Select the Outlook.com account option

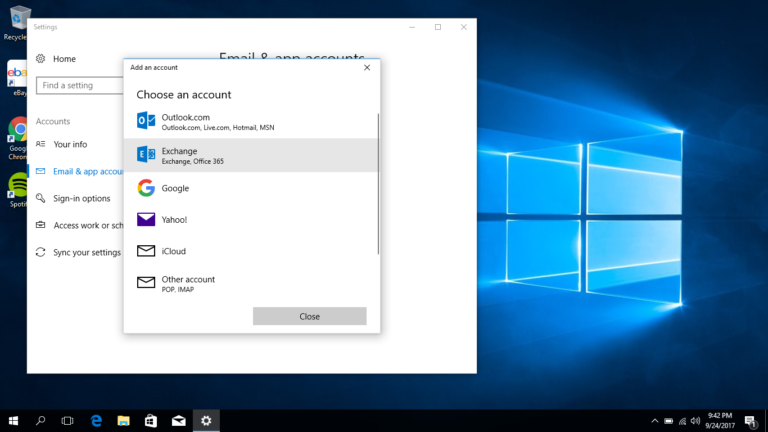click(250, 121)
